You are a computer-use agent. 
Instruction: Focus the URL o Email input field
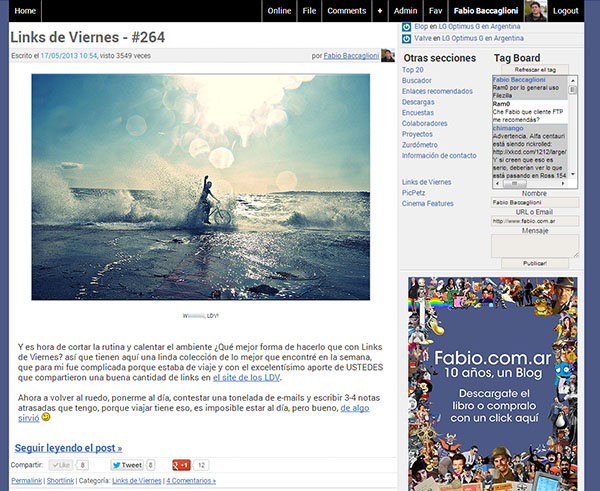pos(535,221)
